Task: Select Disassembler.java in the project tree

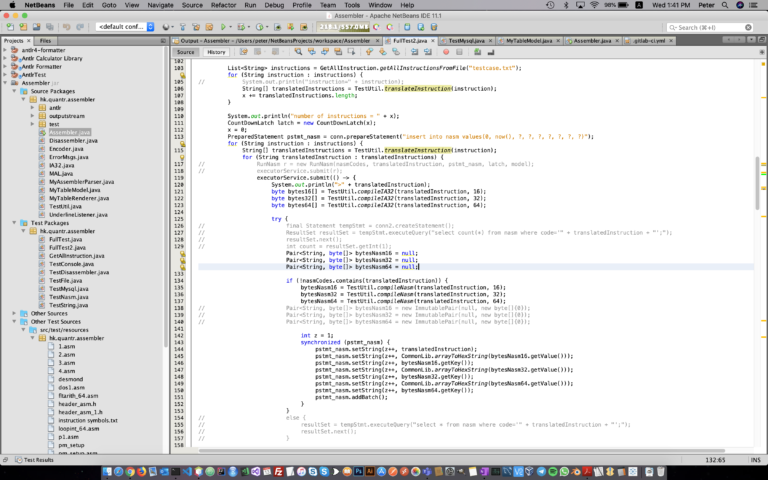Action: point(73,141)
